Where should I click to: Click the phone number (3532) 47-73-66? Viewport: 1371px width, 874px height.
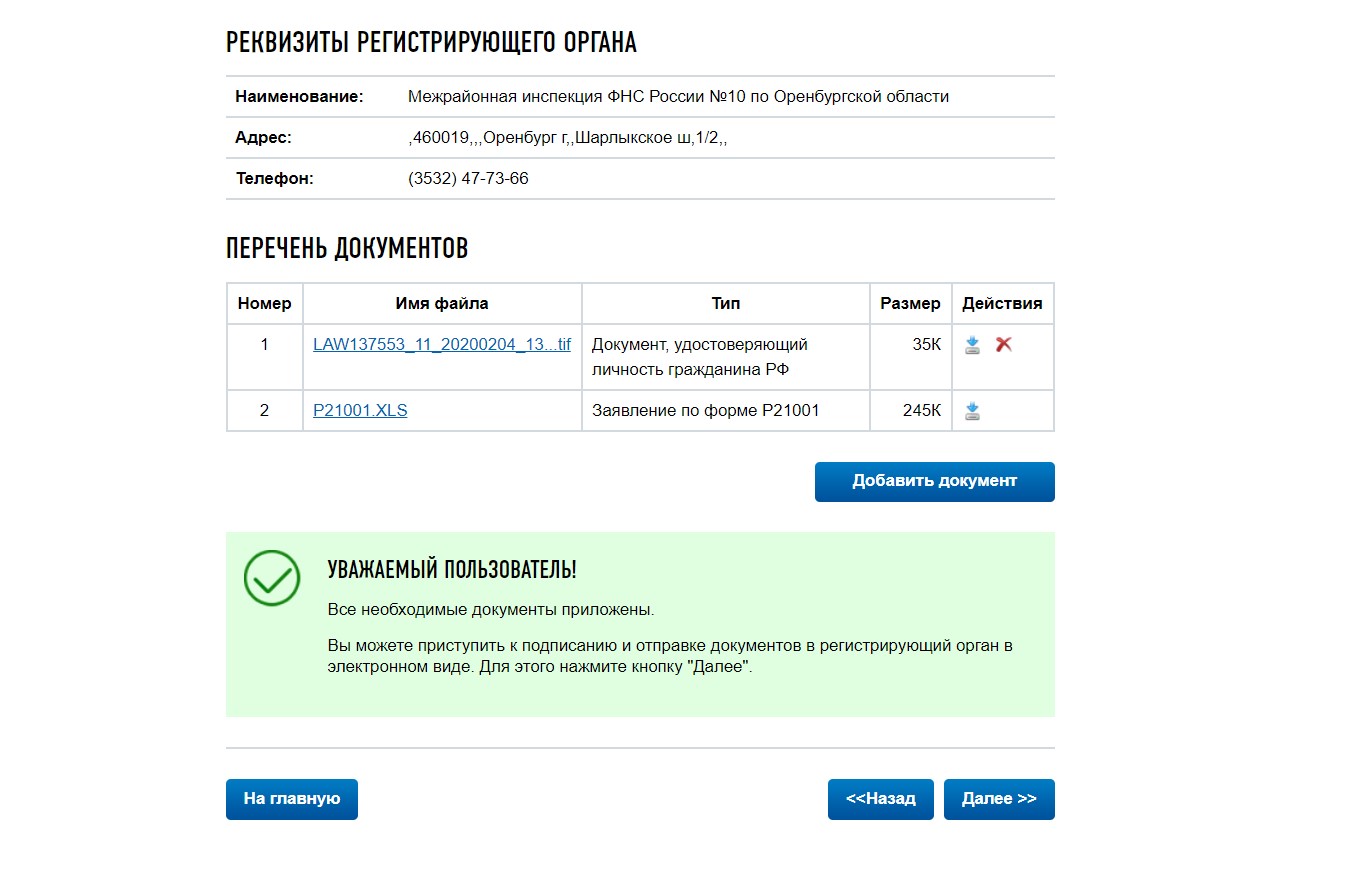[x=468, y=179]
